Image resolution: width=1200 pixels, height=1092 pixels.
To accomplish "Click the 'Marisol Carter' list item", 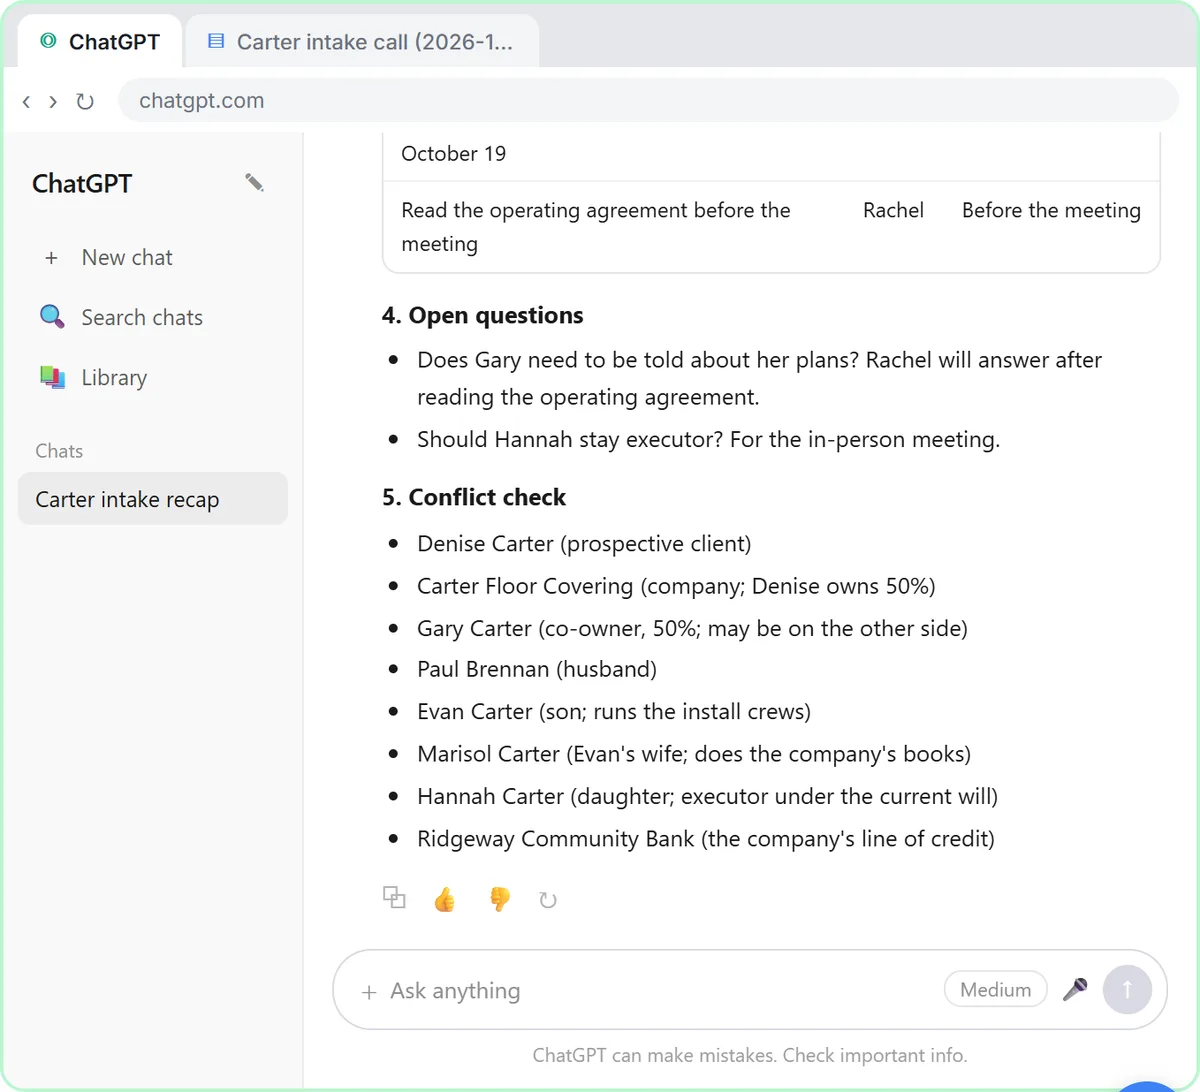I will pyautogui.click(x=694, y=754).
